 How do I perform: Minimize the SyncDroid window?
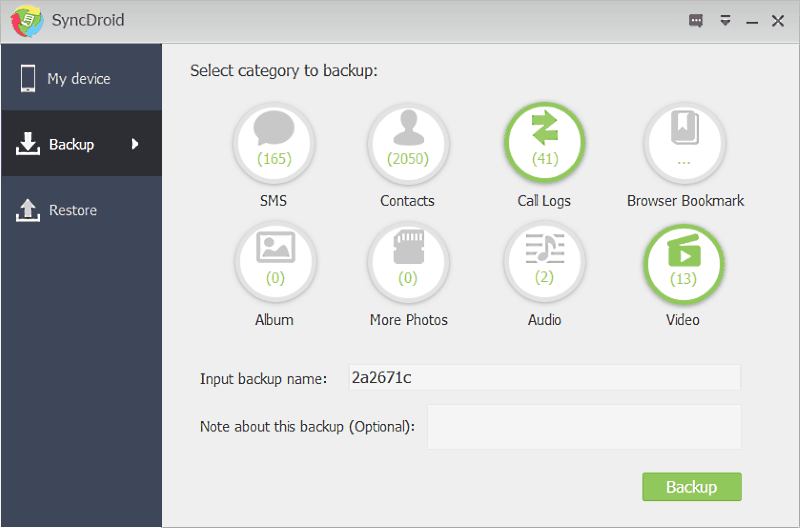pyautogui.click(x=752, y=21)
